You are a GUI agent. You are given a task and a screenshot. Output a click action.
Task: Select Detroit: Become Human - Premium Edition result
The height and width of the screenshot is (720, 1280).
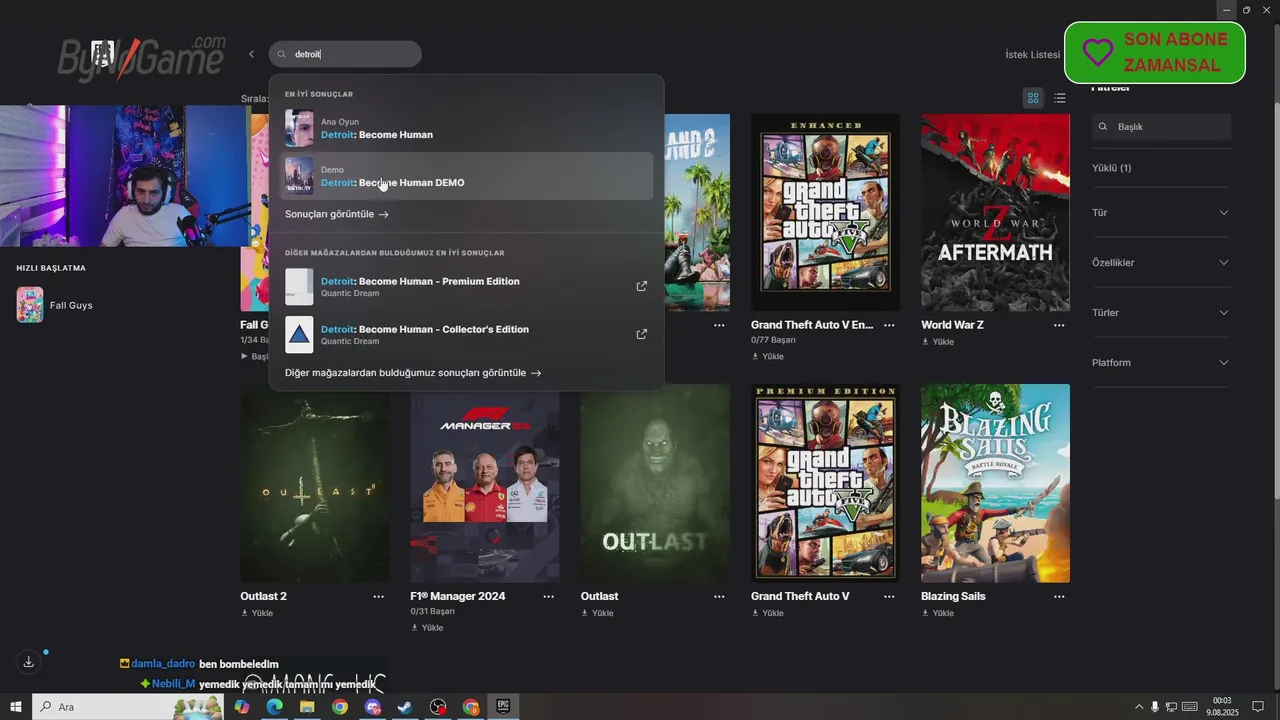[x=466, y=286]
